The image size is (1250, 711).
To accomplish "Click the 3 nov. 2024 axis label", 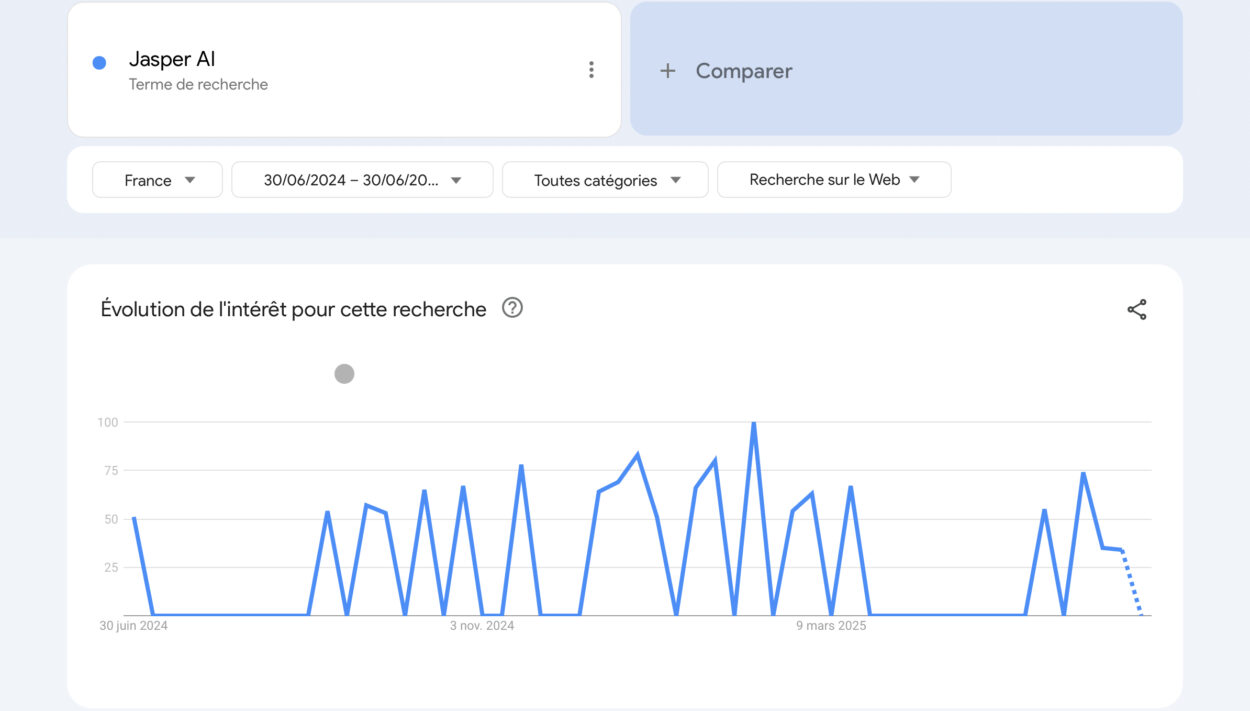I will pos(482,626).
